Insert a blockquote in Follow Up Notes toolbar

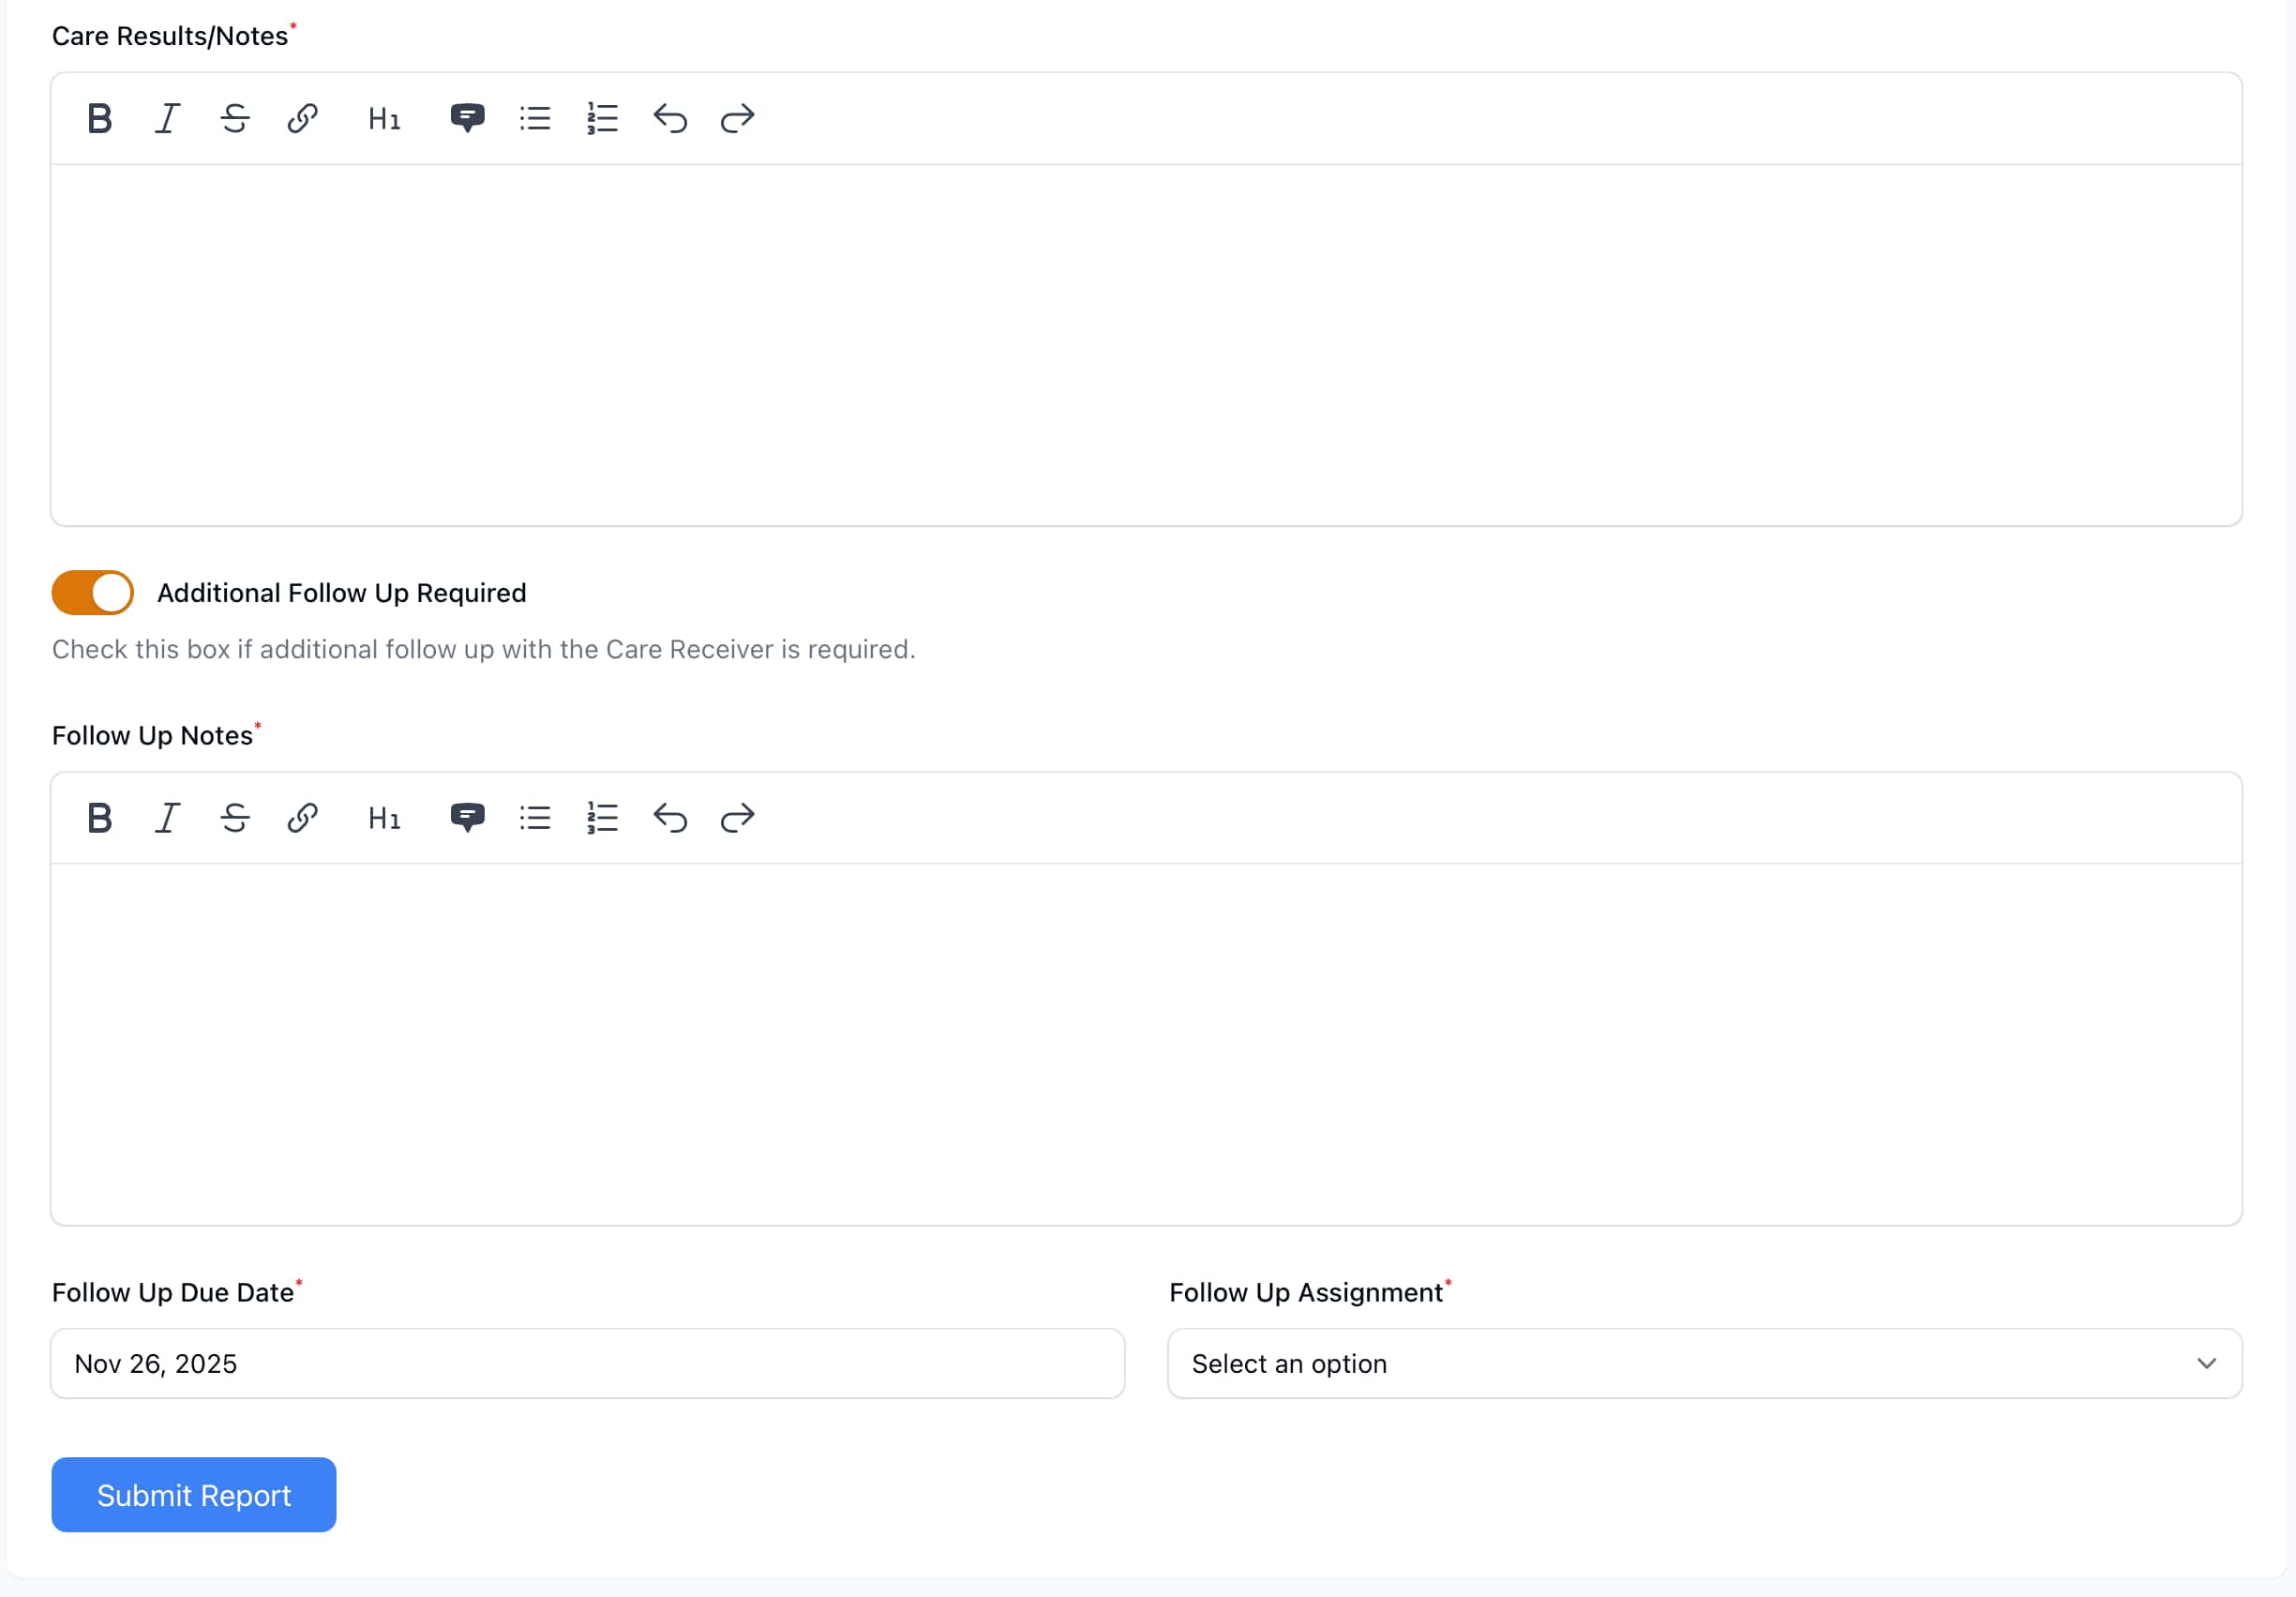(x=468, y=817)
